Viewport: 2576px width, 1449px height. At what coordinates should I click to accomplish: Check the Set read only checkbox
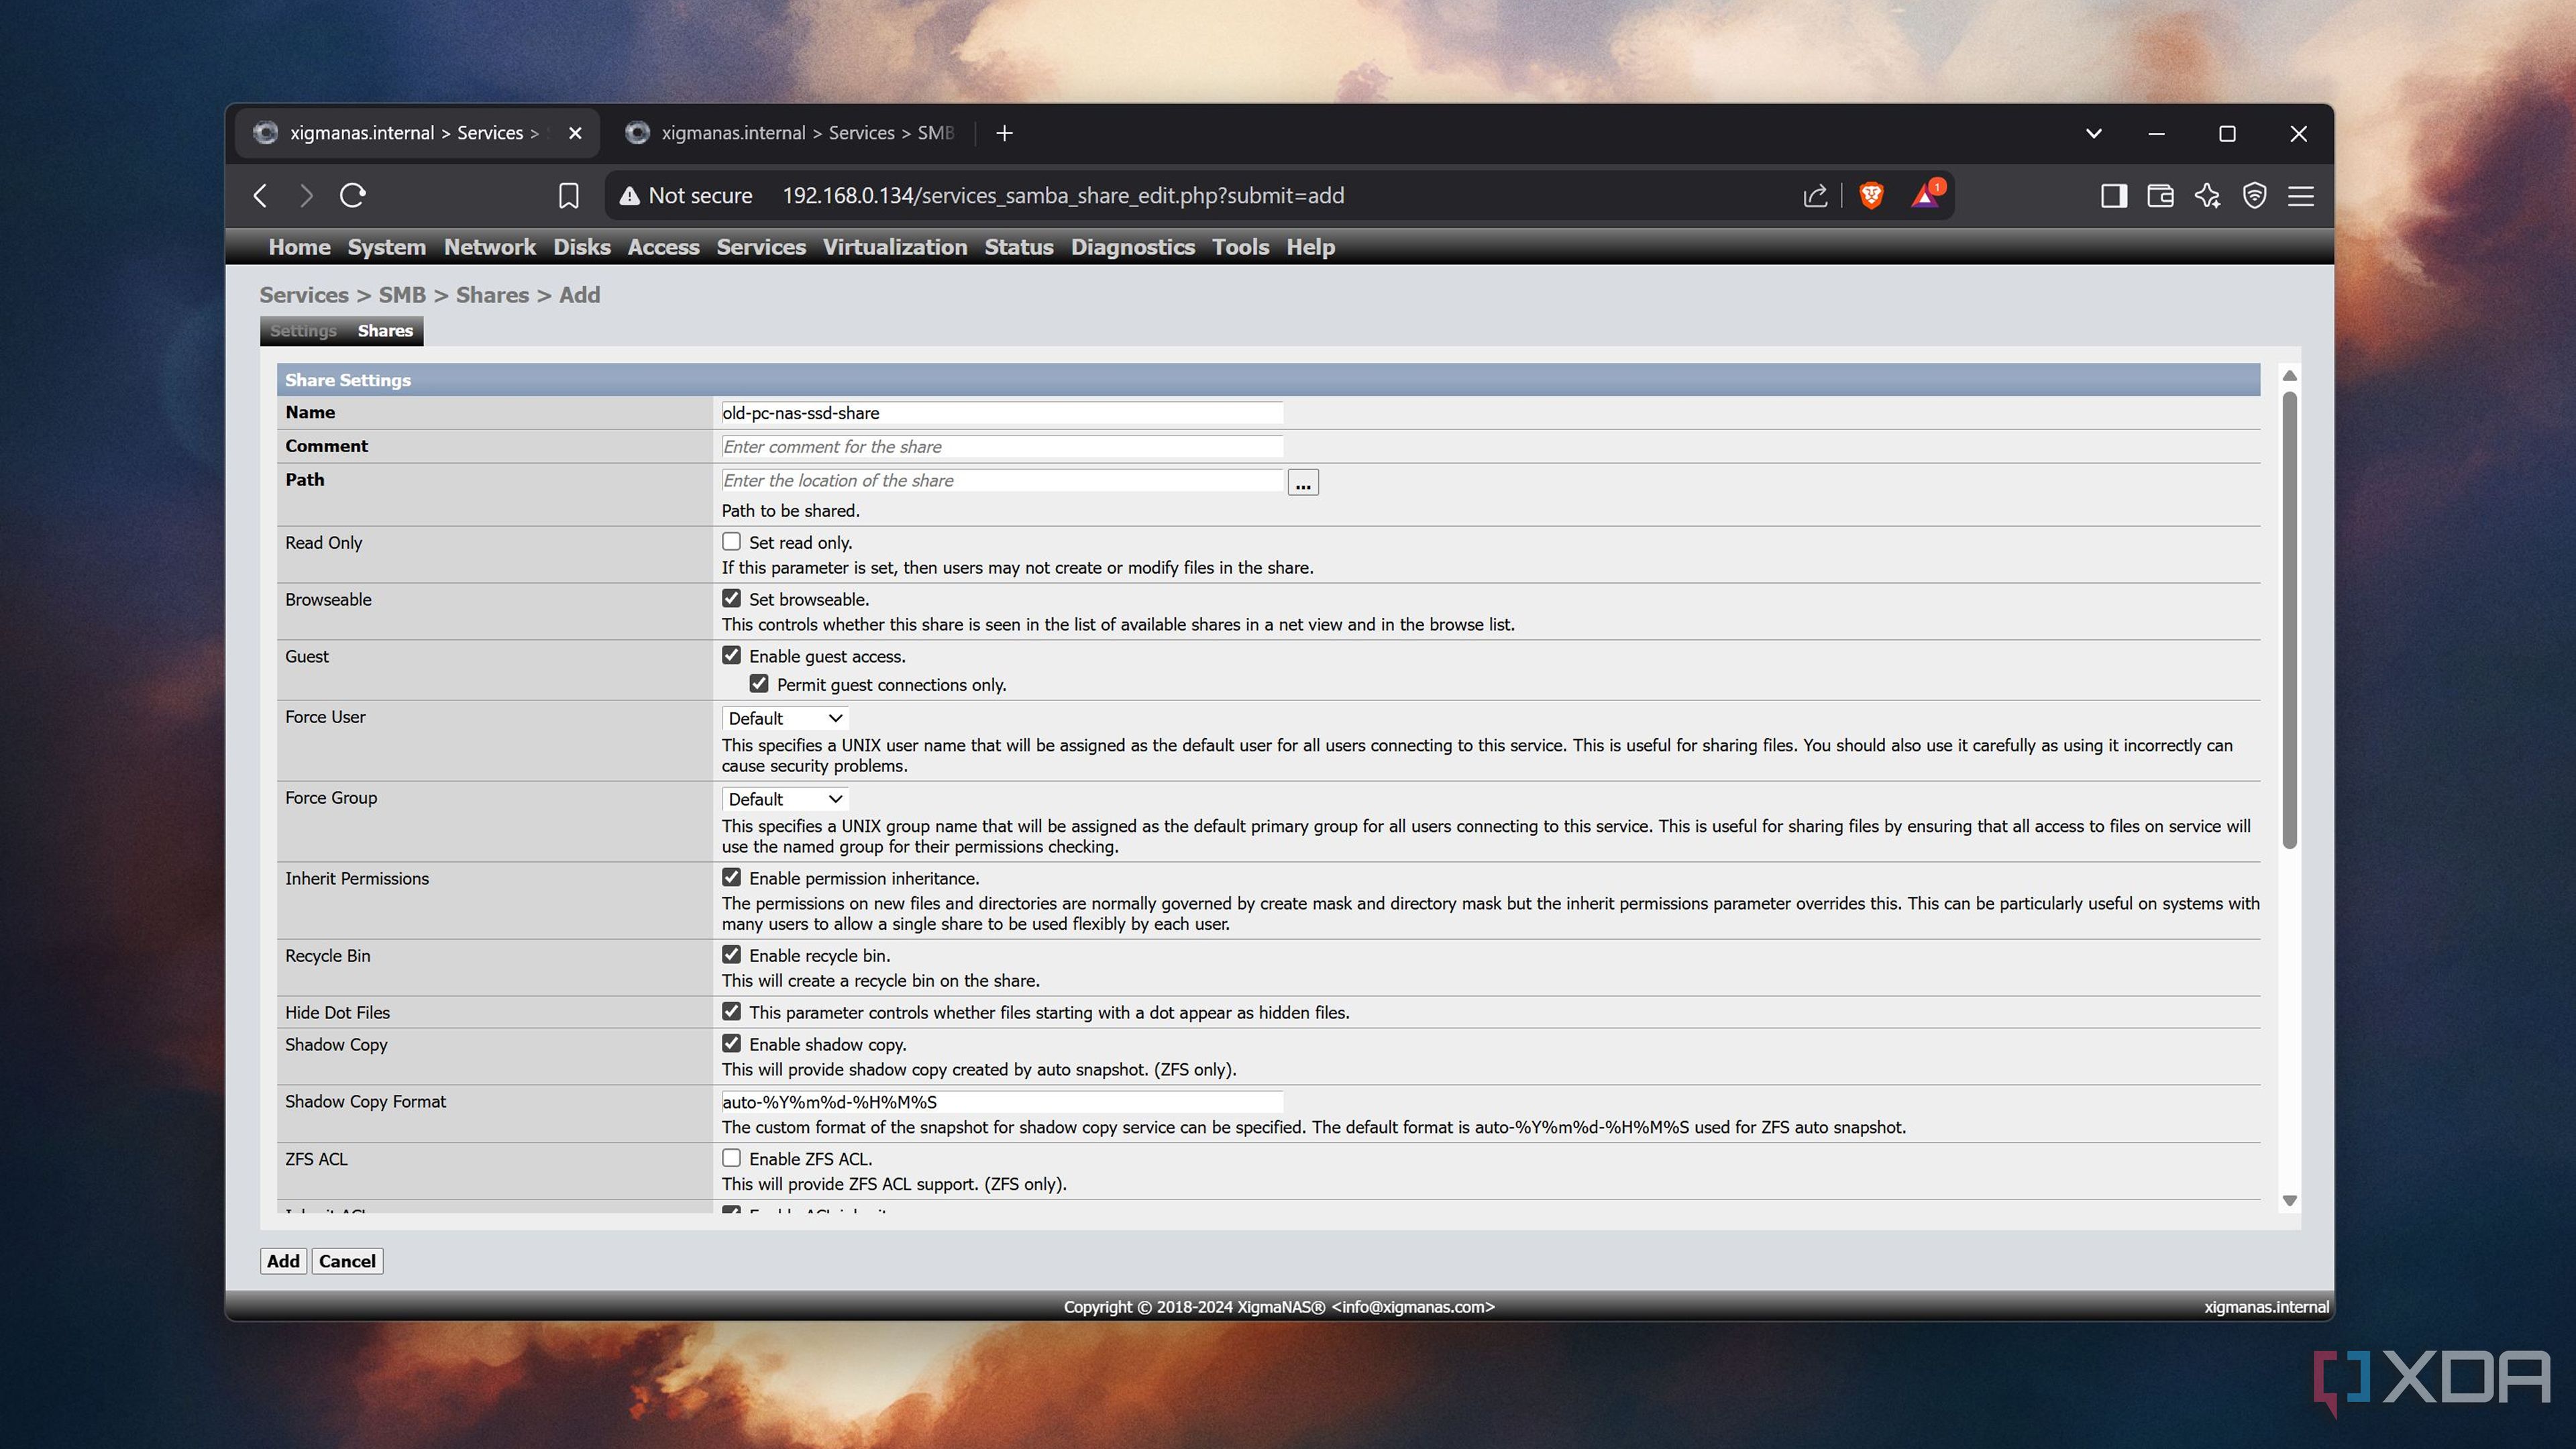[x=732, y=542]
